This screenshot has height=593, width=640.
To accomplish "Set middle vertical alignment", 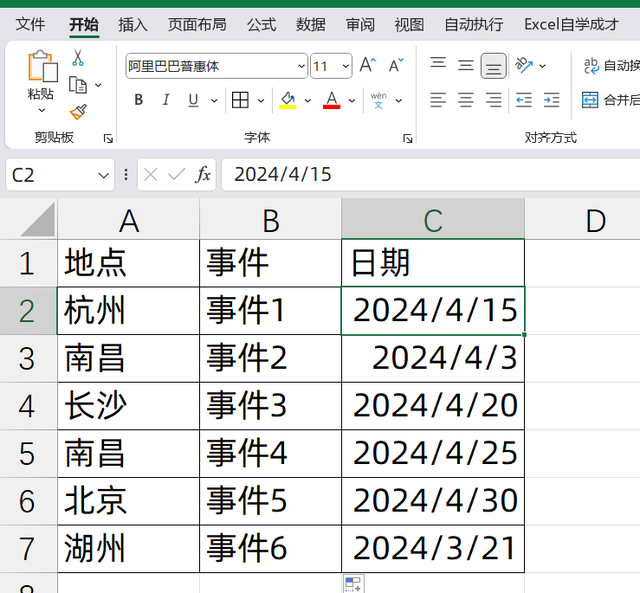I will click(x=465, y=65).
